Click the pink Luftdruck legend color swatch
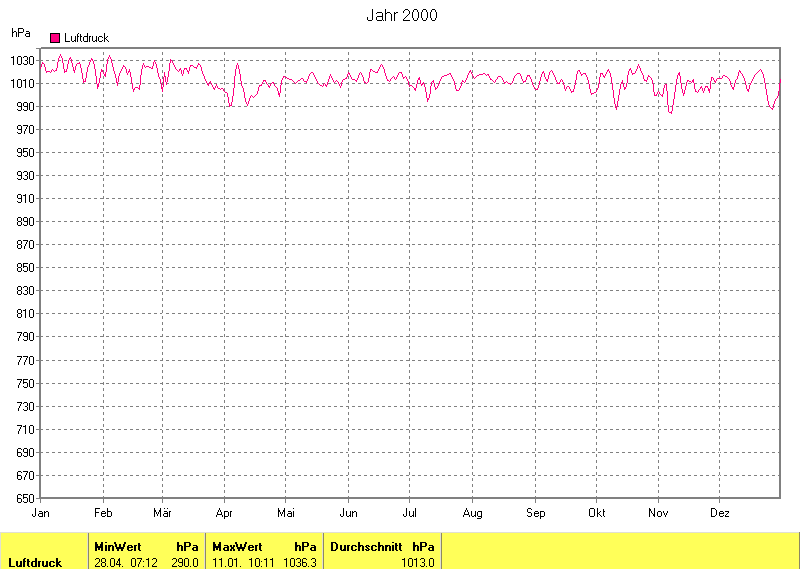 point(55,37)
